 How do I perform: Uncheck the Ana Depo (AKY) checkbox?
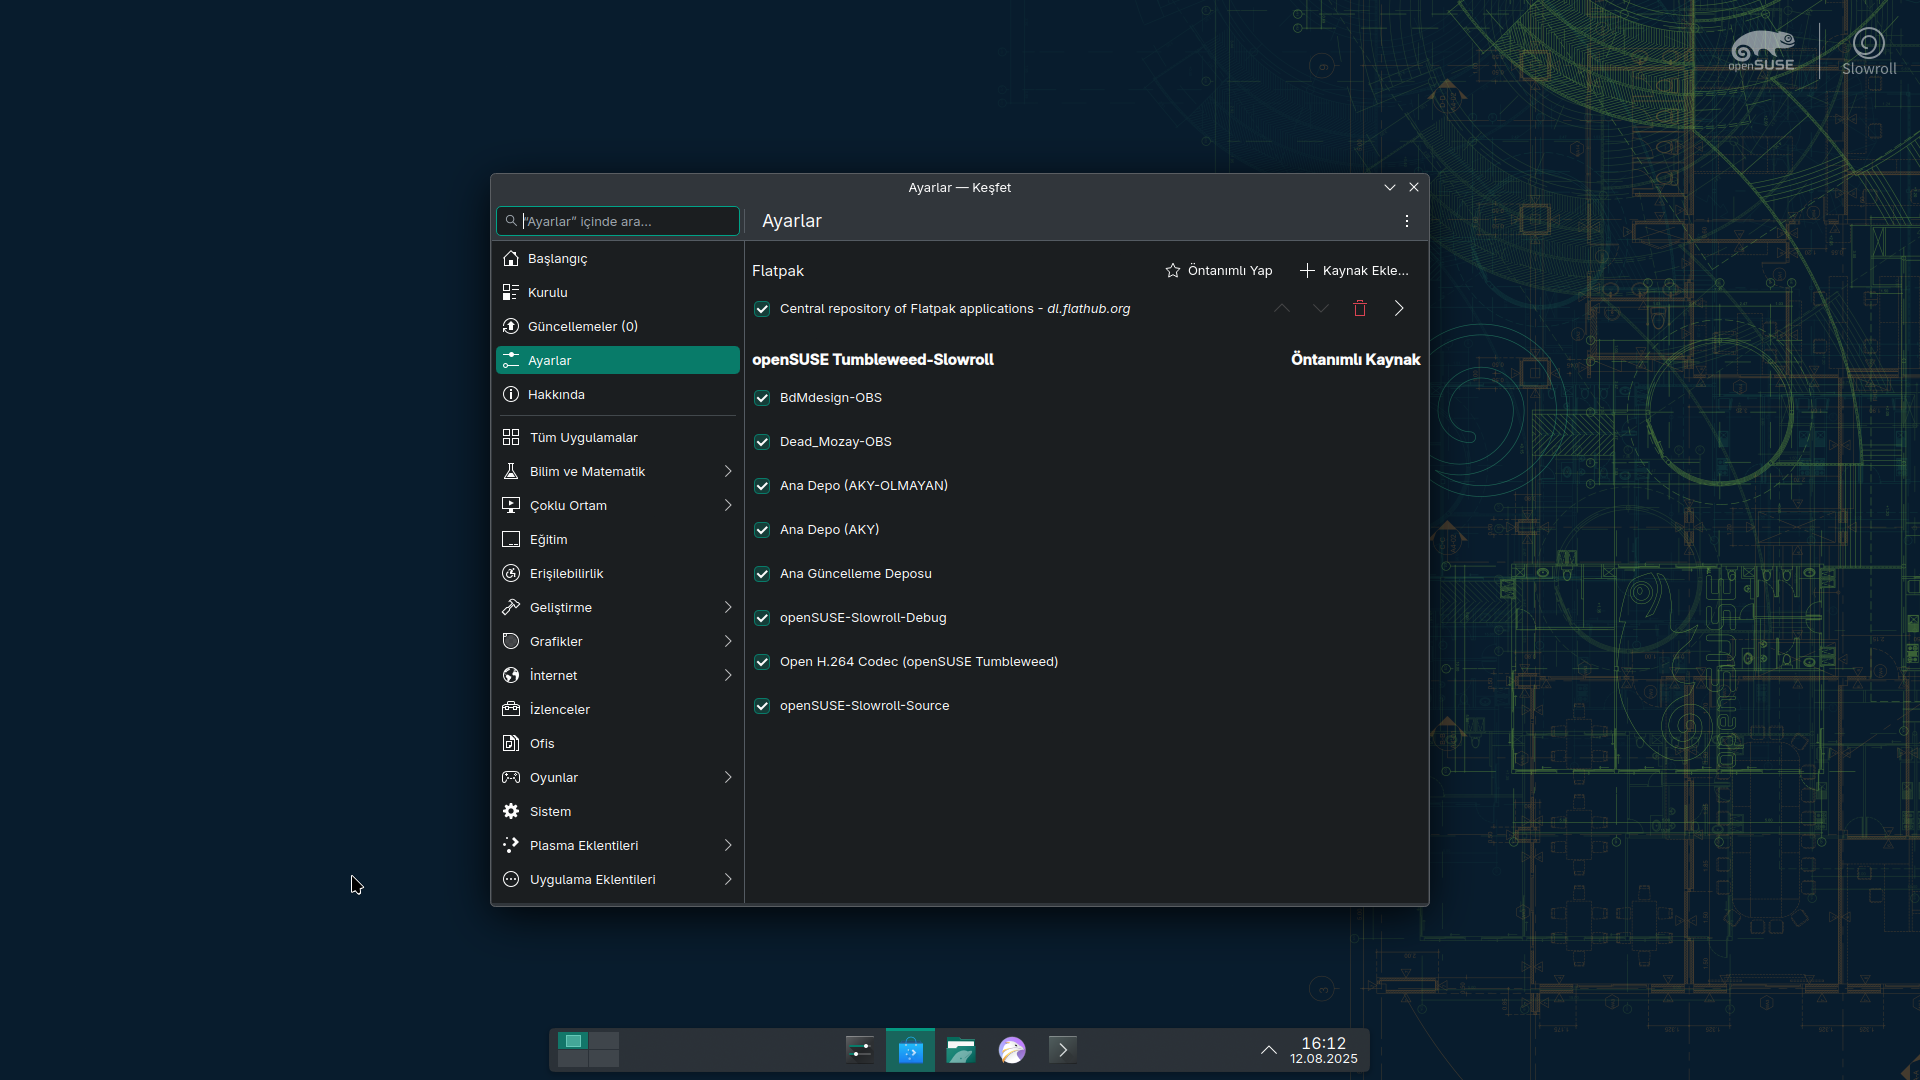click(x=762, y=530)
